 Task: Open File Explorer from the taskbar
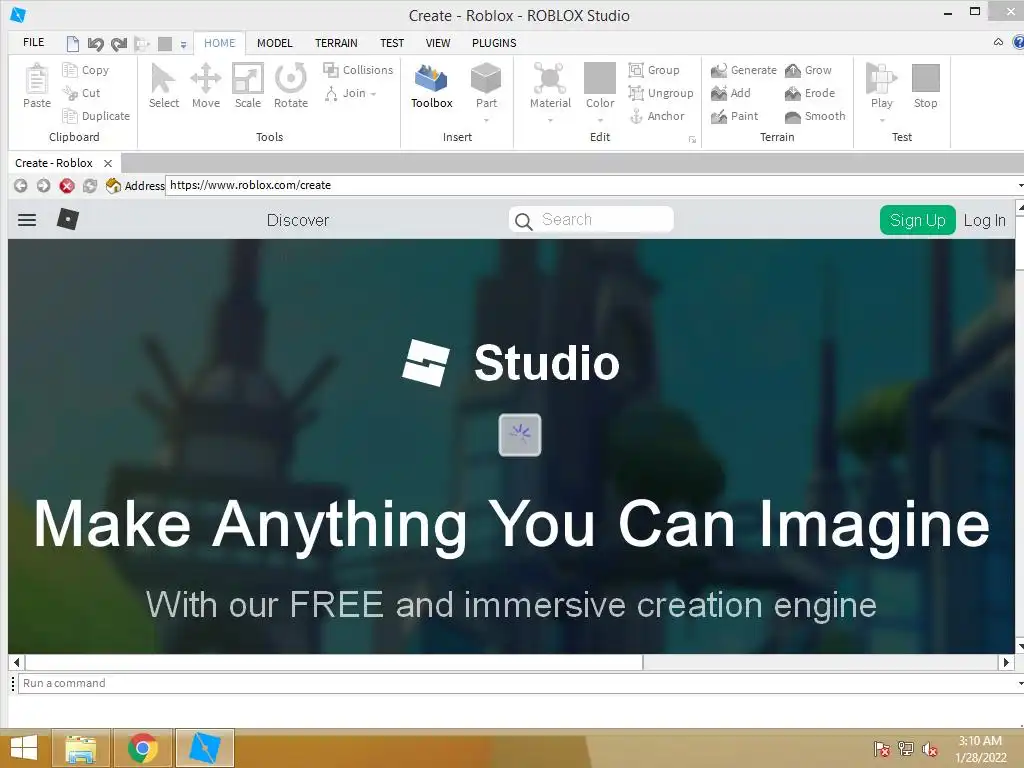tap(81, 748)
